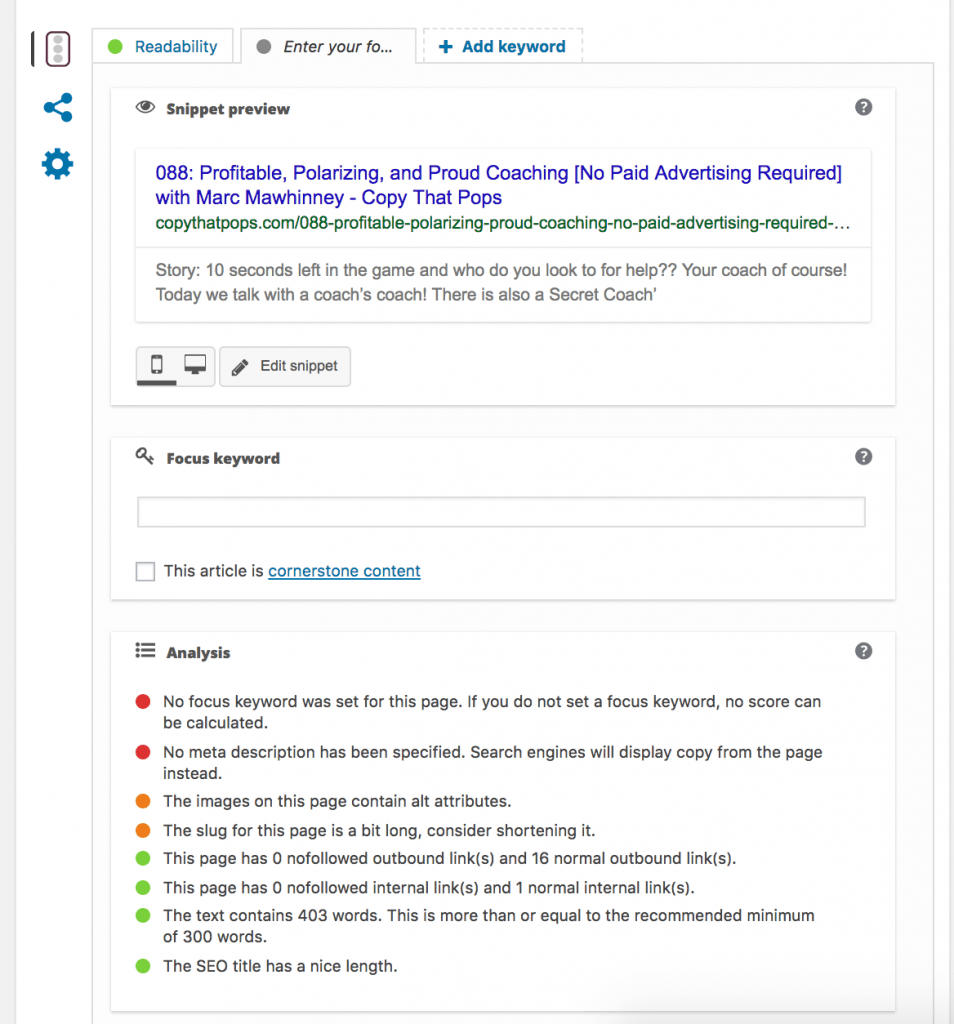Click inside the Focus keyword input field
Image resolution: width=954 pixels, height=1024 pixels.
tap(500, 511)
